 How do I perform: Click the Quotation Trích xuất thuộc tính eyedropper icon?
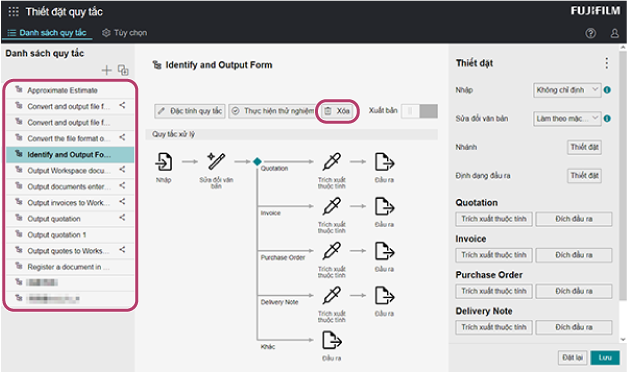coord(331,162)
